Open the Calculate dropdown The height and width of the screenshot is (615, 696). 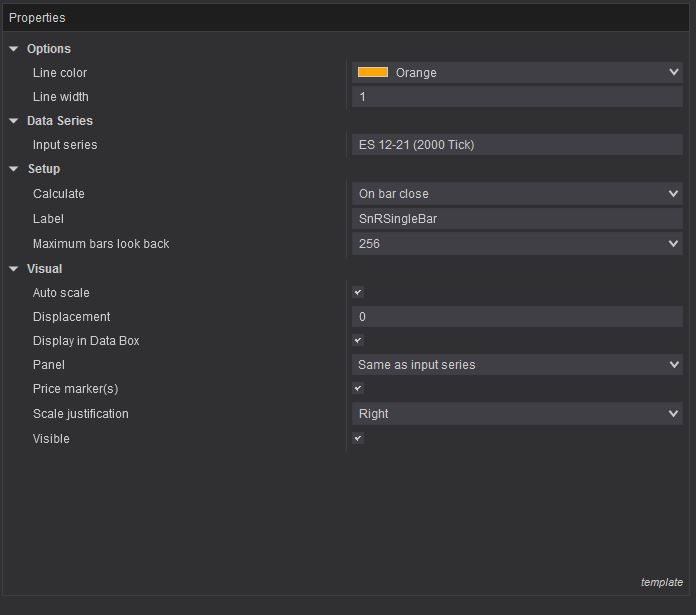click(673, 194)
